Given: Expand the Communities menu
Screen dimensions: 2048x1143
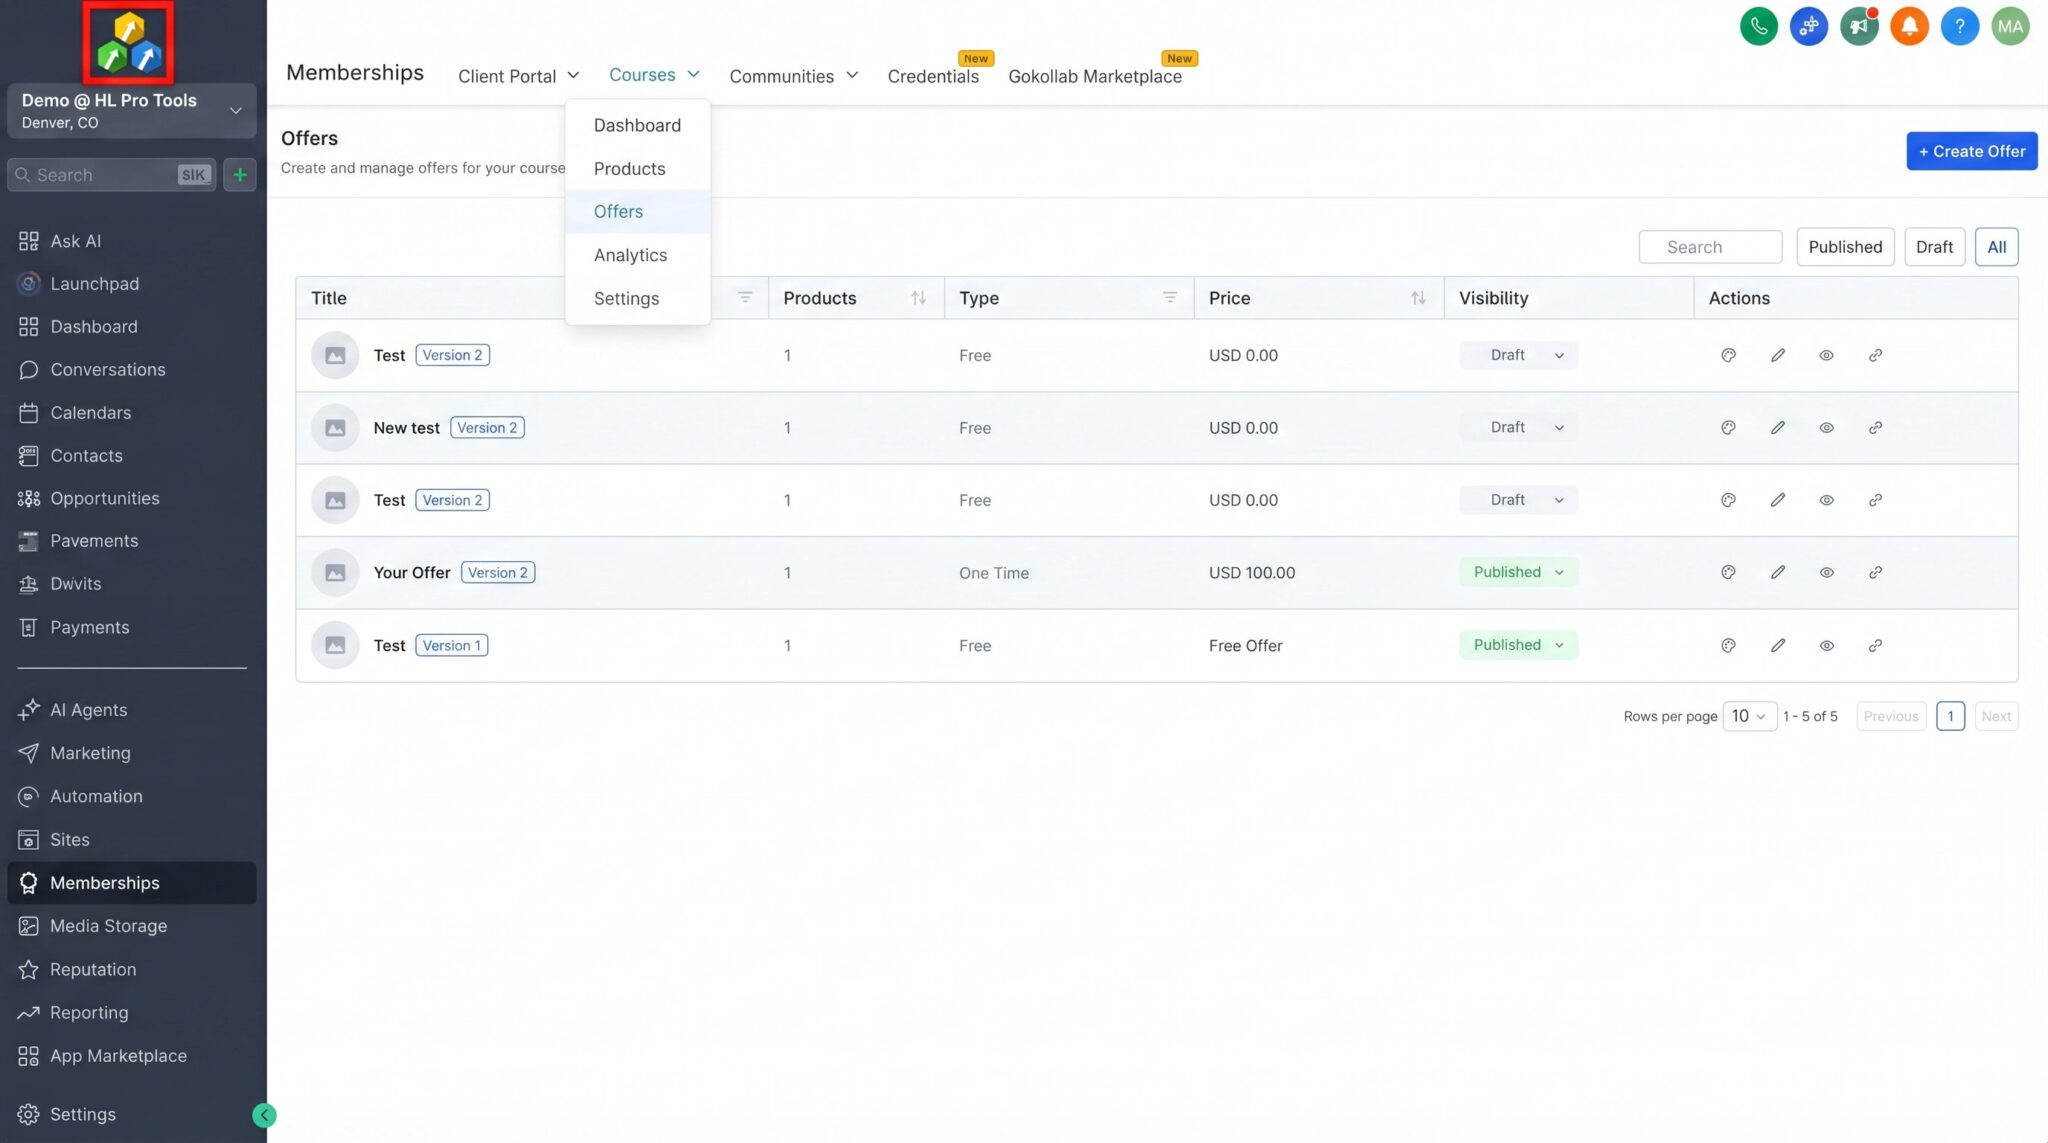Looking at the screenshot, I should pyautogui.click(x=793, y=76).
